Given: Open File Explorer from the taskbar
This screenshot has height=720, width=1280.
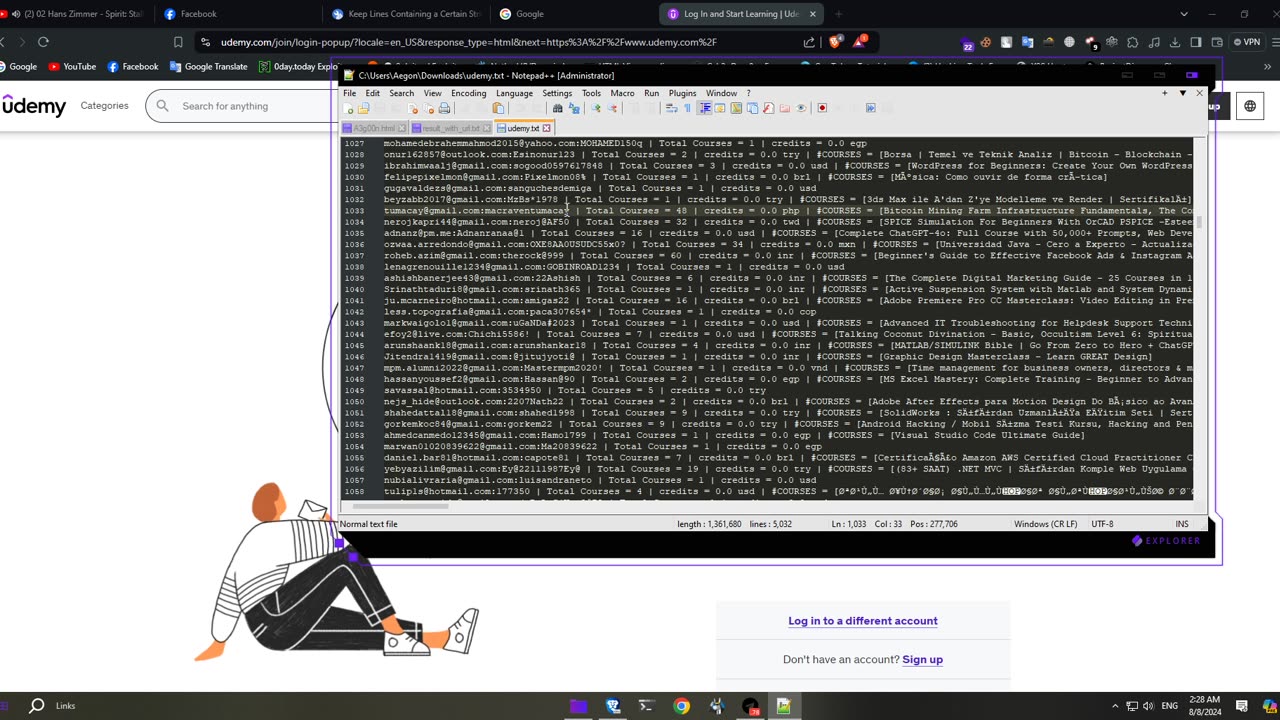Looking at the screenshot, I should 579,706.
